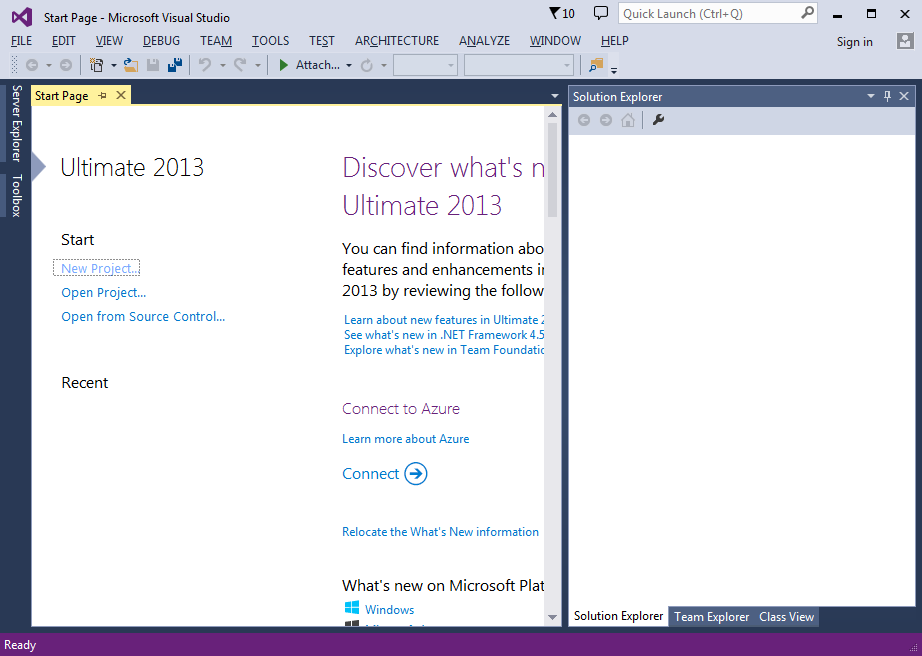Open the Undo history dropdown arrow
This screenshot has height=656, width=922.
223,65
